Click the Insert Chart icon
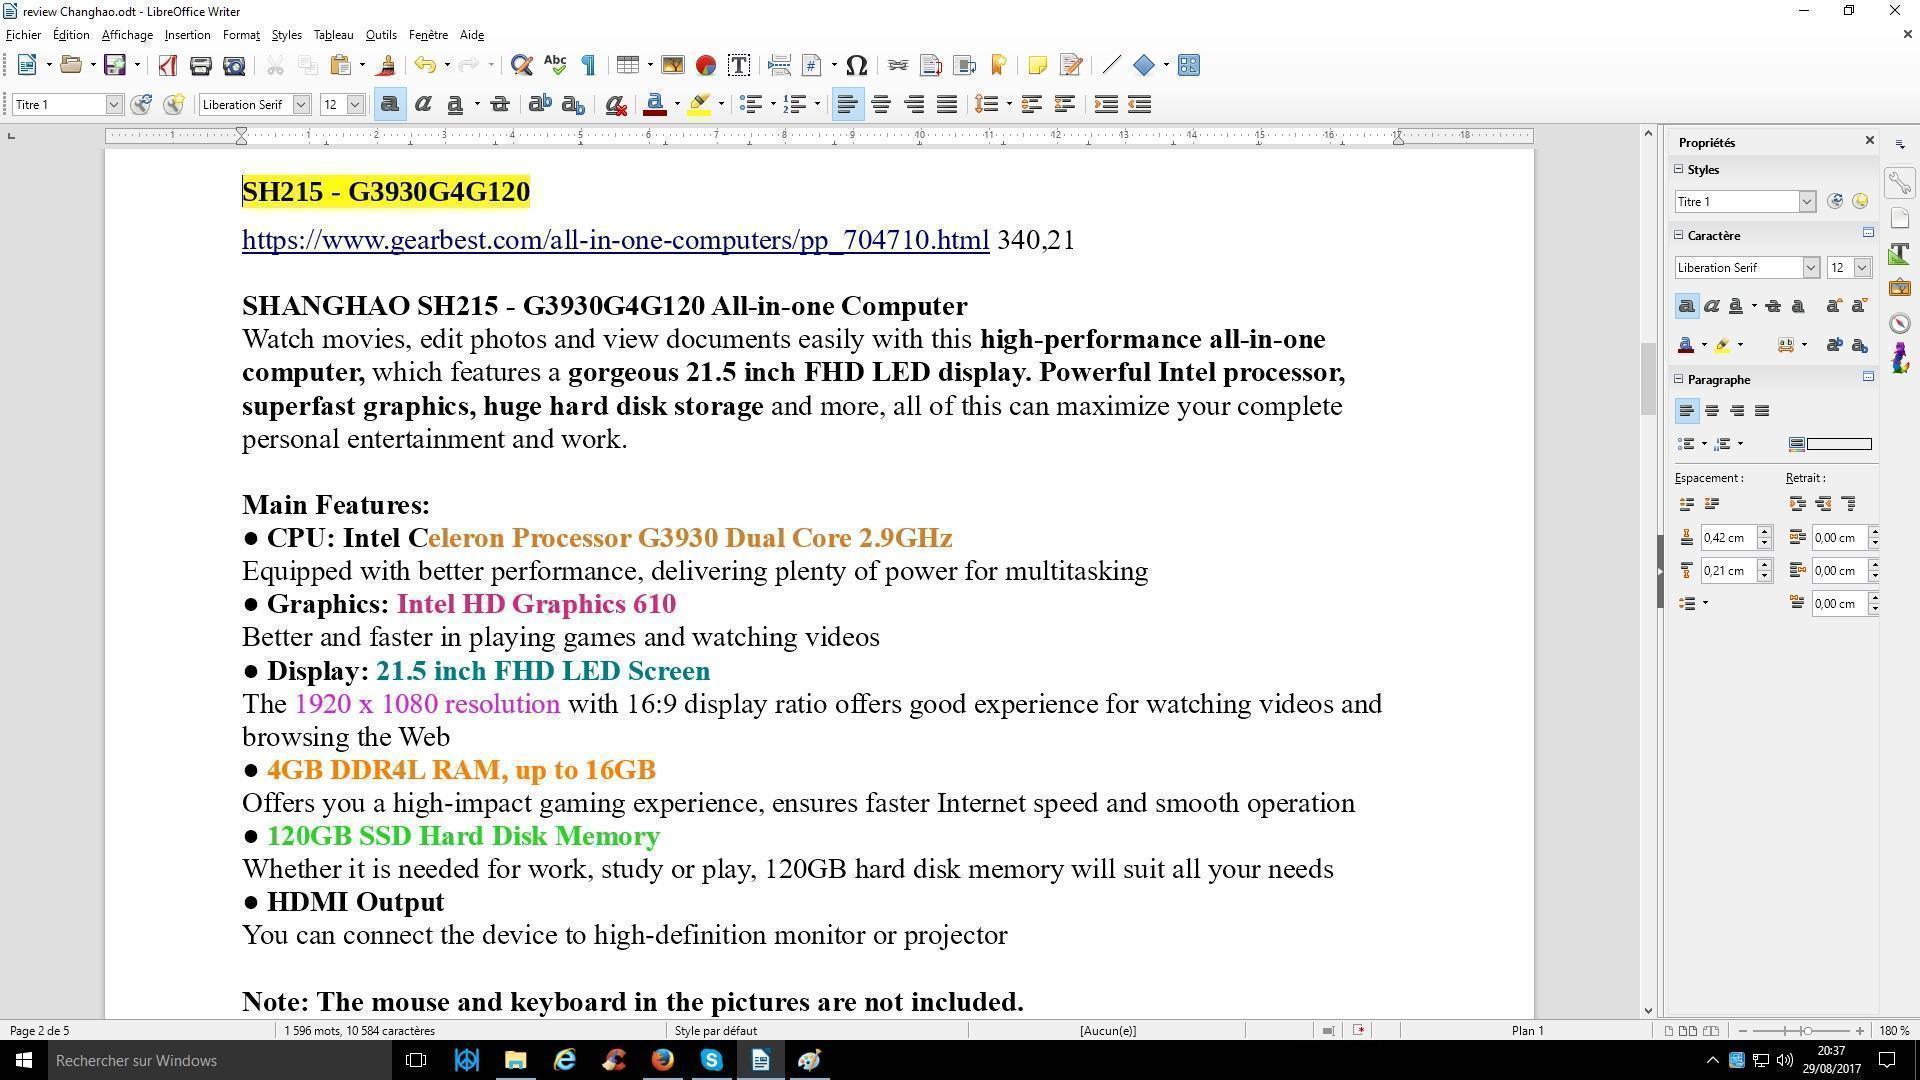The height and width of the screenshot is (1080, 1920). pyautogui.click(x=706, y=66)
